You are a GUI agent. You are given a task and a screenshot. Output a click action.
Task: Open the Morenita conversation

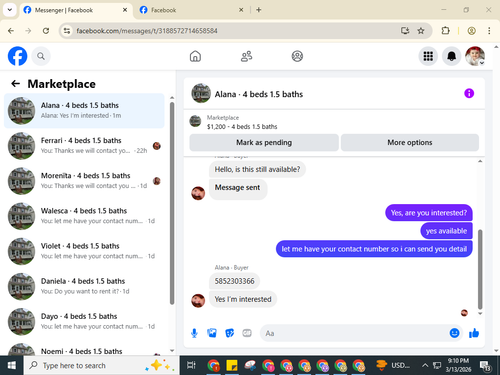[84, 181]
